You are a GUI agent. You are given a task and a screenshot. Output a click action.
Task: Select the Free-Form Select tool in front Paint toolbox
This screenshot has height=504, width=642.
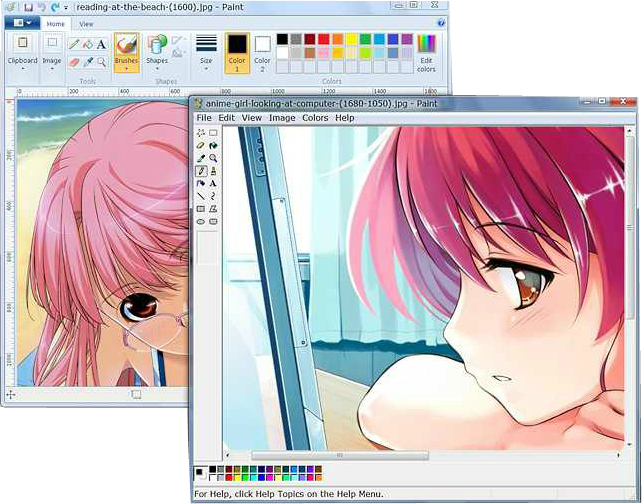pos(201,133)
